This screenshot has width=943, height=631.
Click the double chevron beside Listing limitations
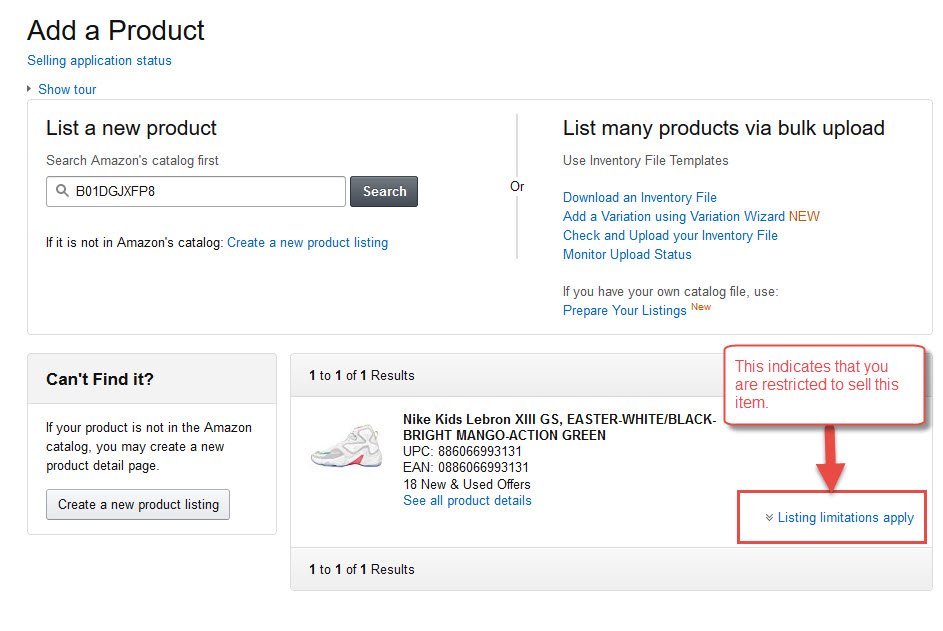click(769, 517)
